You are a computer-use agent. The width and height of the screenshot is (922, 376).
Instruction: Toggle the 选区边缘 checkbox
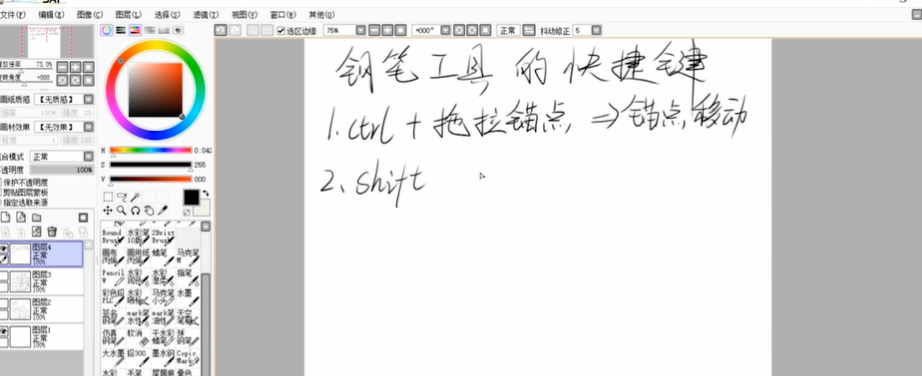[x=281, y=31]
